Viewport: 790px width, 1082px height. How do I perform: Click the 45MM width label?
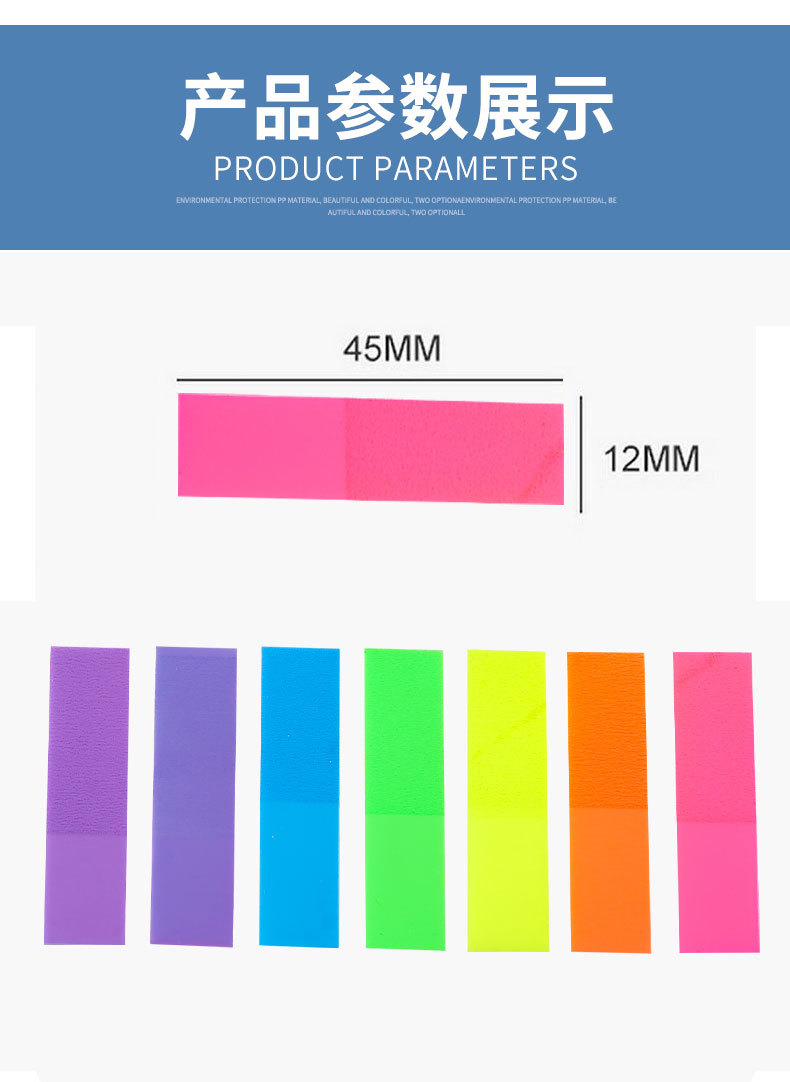(391, 349)
